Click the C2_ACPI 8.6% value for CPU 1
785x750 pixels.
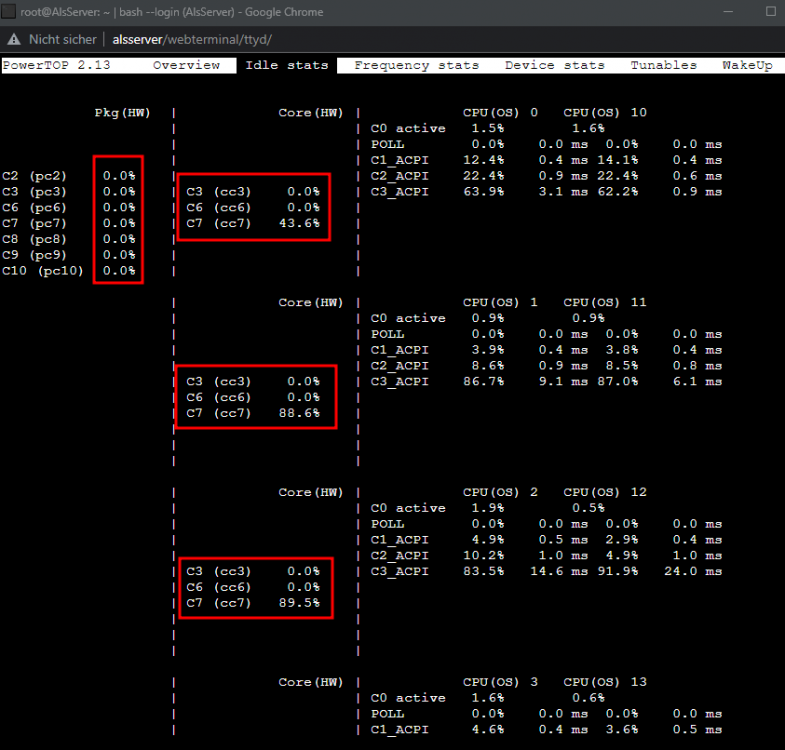[488, 366]
